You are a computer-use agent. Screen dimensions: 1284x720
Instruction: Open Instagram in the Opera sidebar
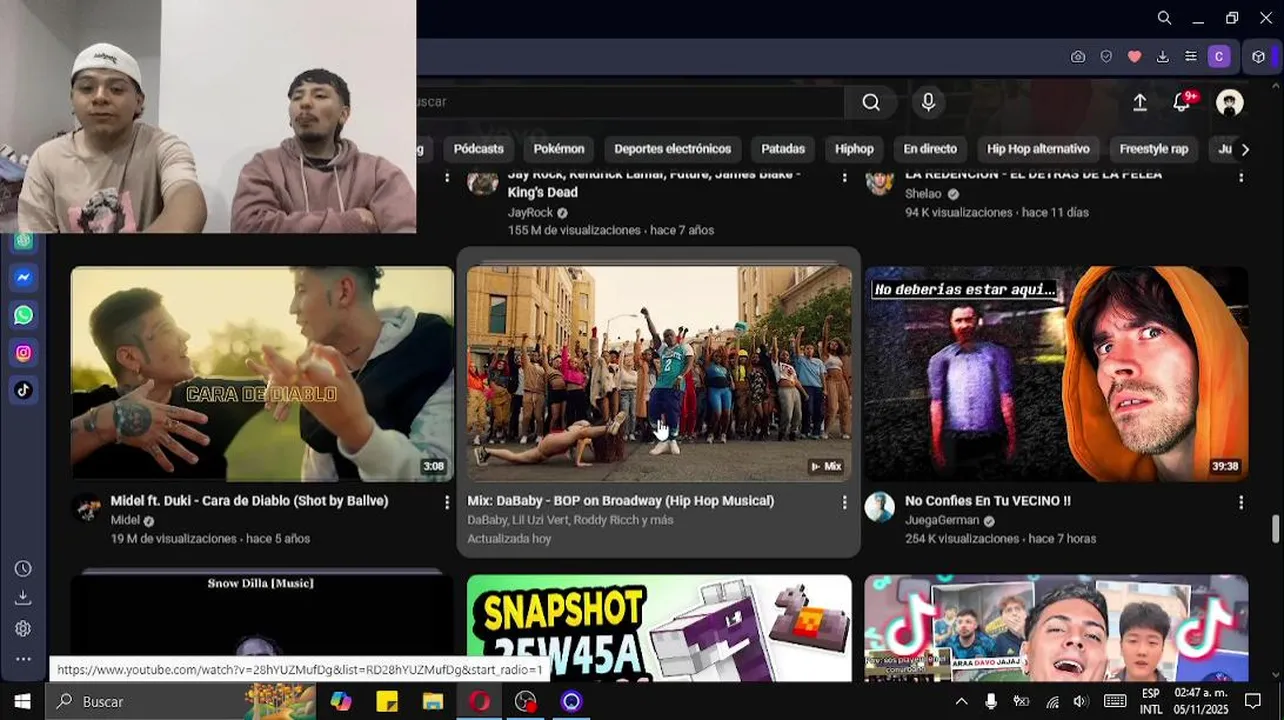click(x=24, y=352)
